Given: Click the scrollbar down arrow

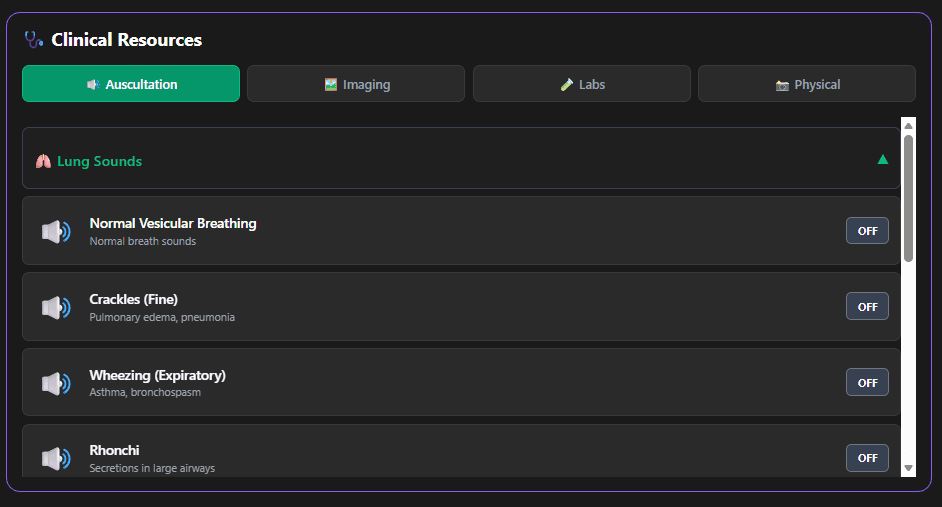Looking at the screenshot, I should (908, 468).
